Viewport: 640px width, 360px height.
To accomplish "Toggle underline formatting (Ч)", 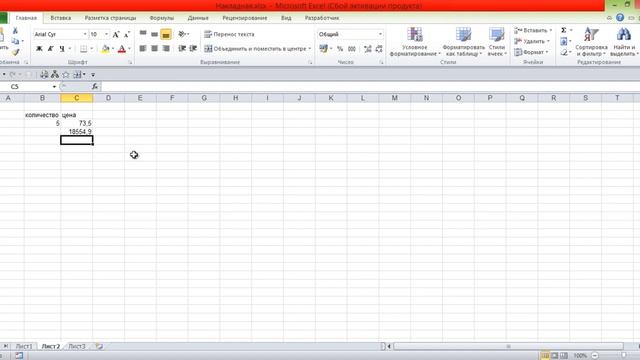I will tap(62, 49).
